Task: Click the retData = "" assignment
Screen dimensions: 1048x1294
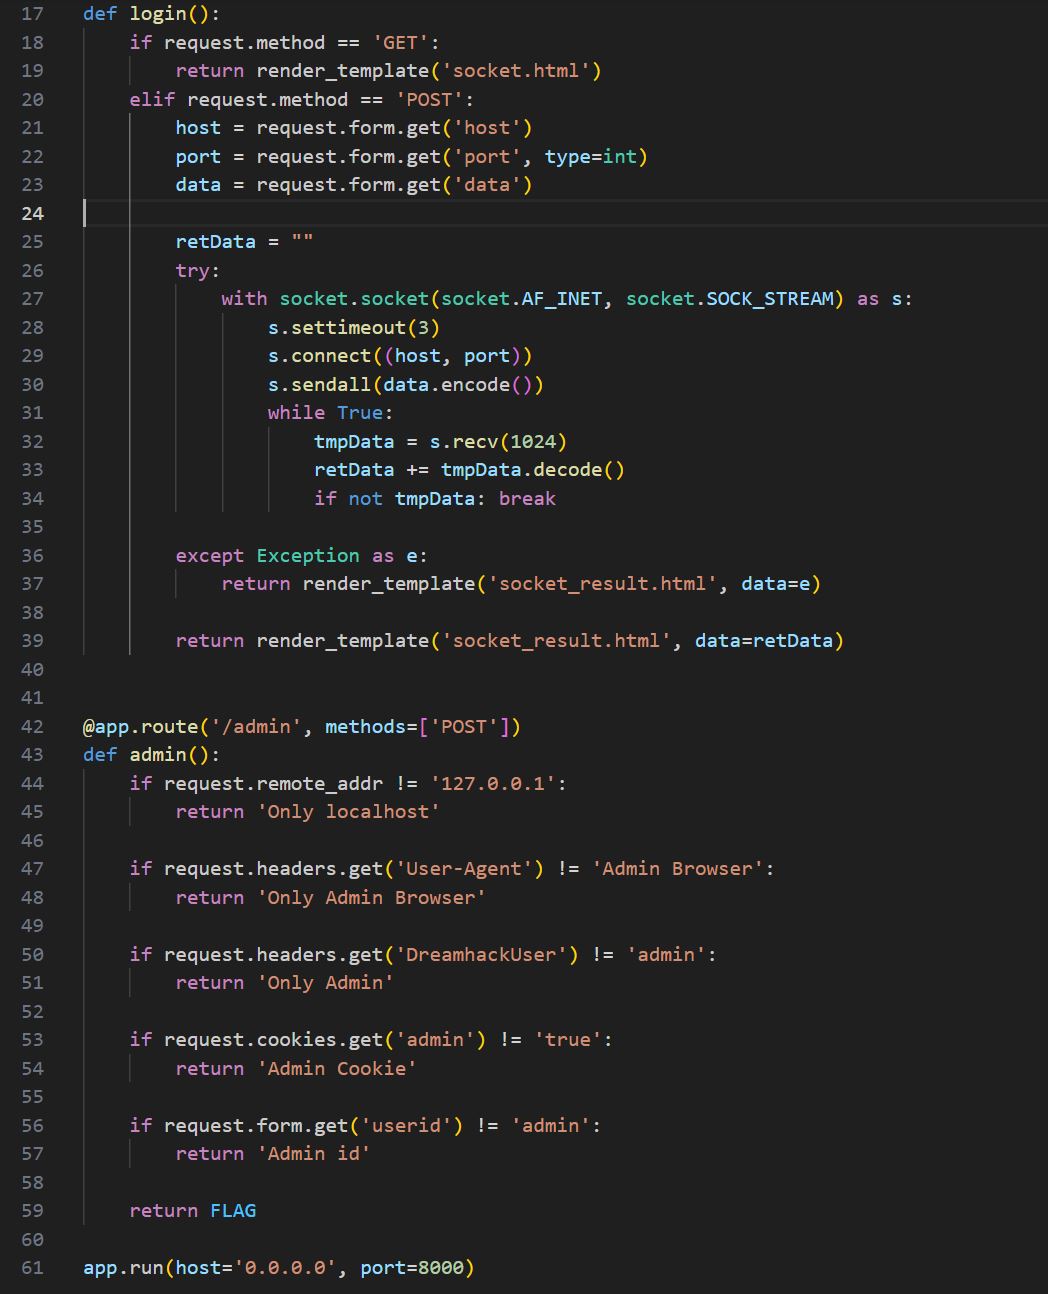Action: click(x=244, y=242)
